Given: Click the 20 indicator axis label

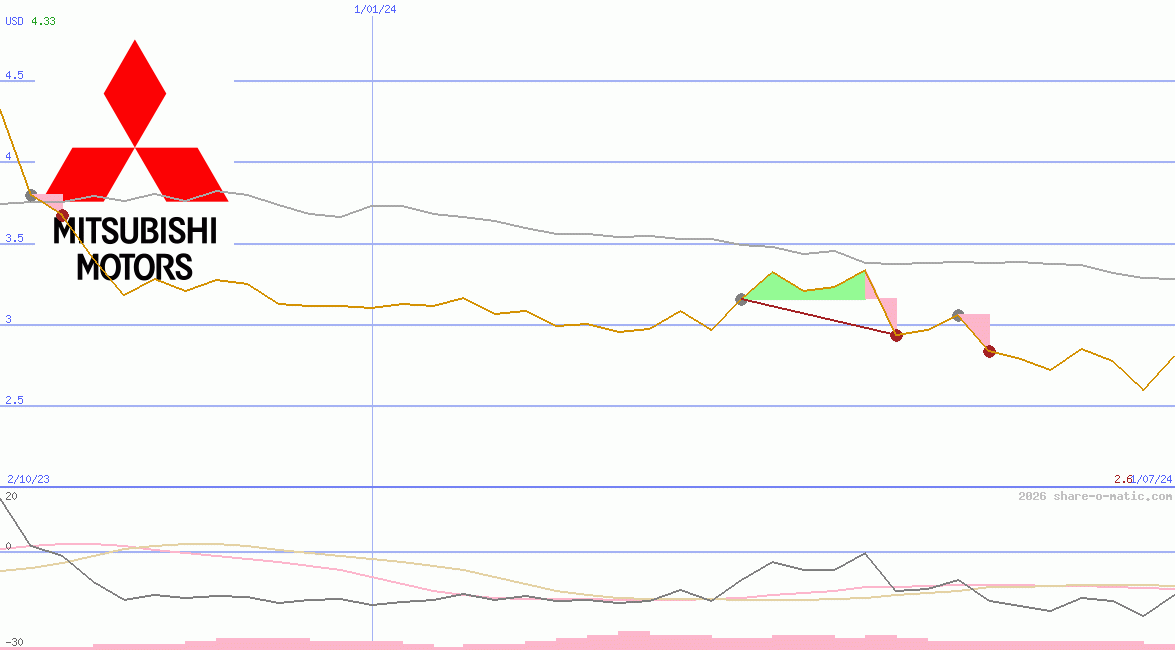Looking at the screenshot, I should tap(11, 496).
